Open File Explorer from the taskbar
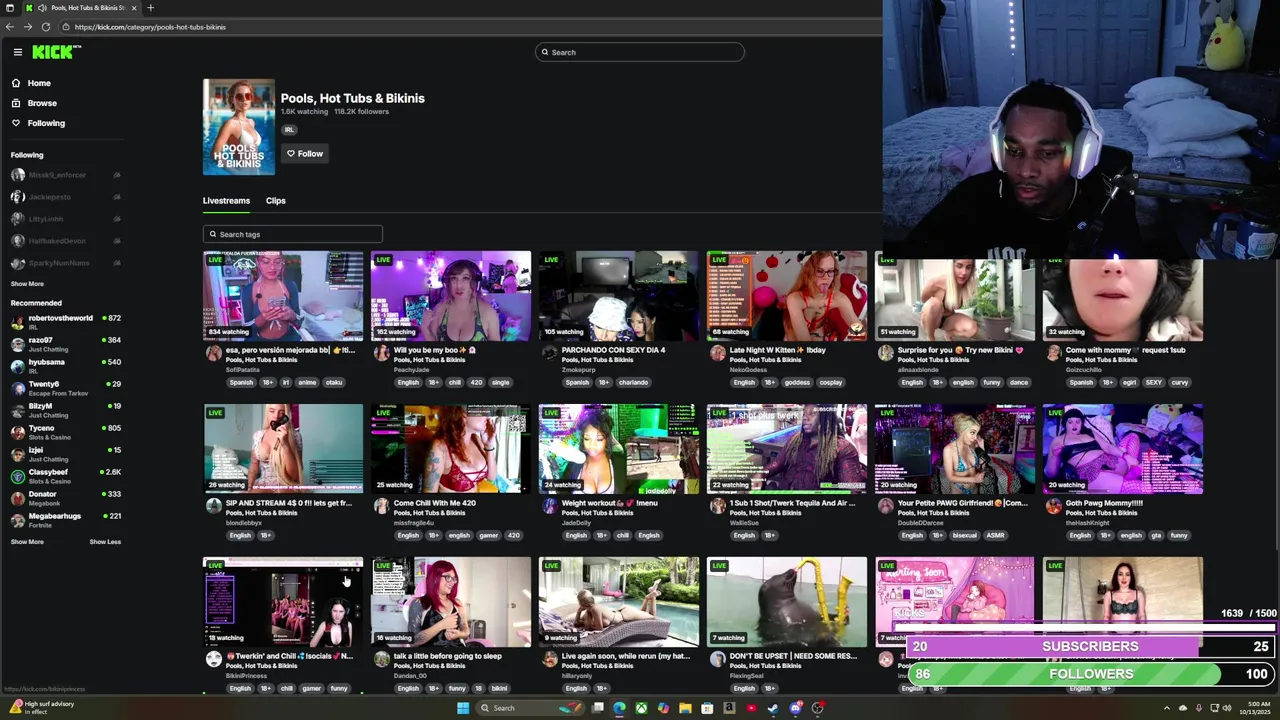 [x=685, y=708]
